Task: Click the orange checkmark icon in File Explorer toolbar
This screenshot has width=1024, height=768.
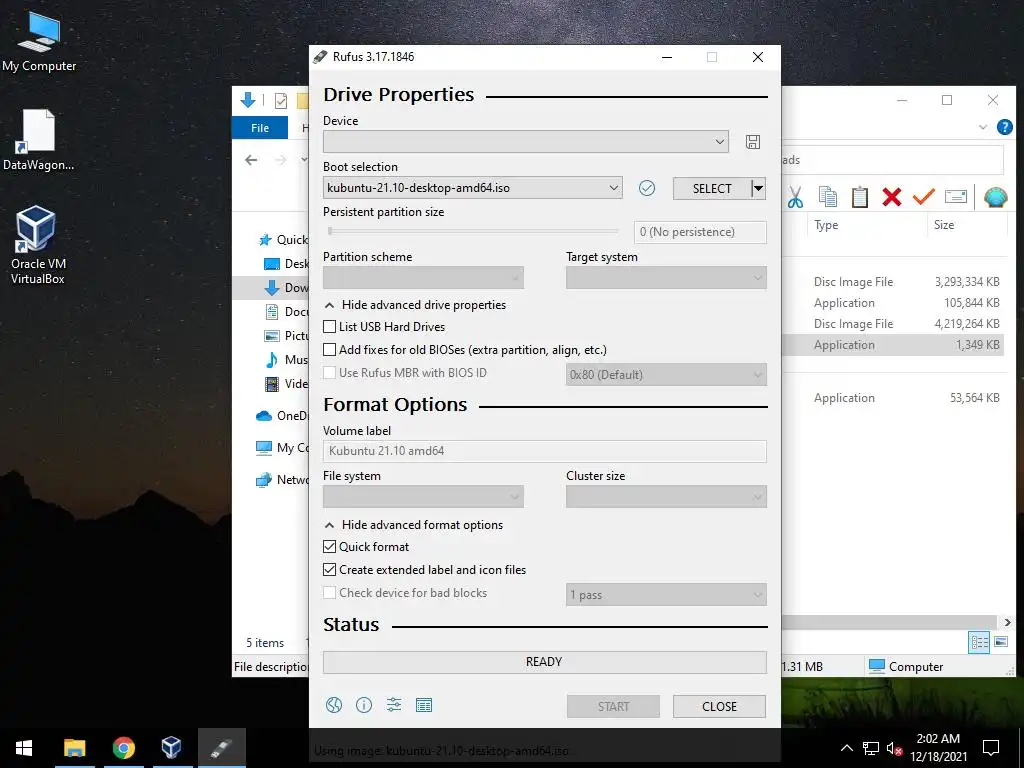Action: click(x=923, y=196)
